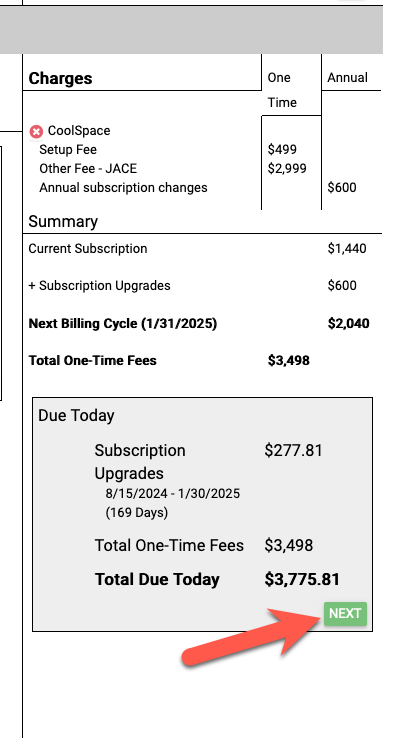Click the green NEXT button
Viewport: 396px width, 738px height.
click(x=345, y=614)
